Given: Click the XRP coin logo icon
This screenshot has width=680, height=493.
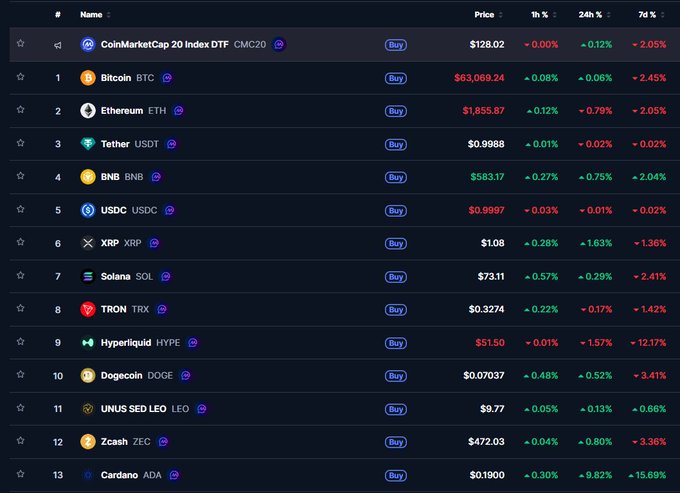Looking at the screenshot, I should click(x=88, y=243).
